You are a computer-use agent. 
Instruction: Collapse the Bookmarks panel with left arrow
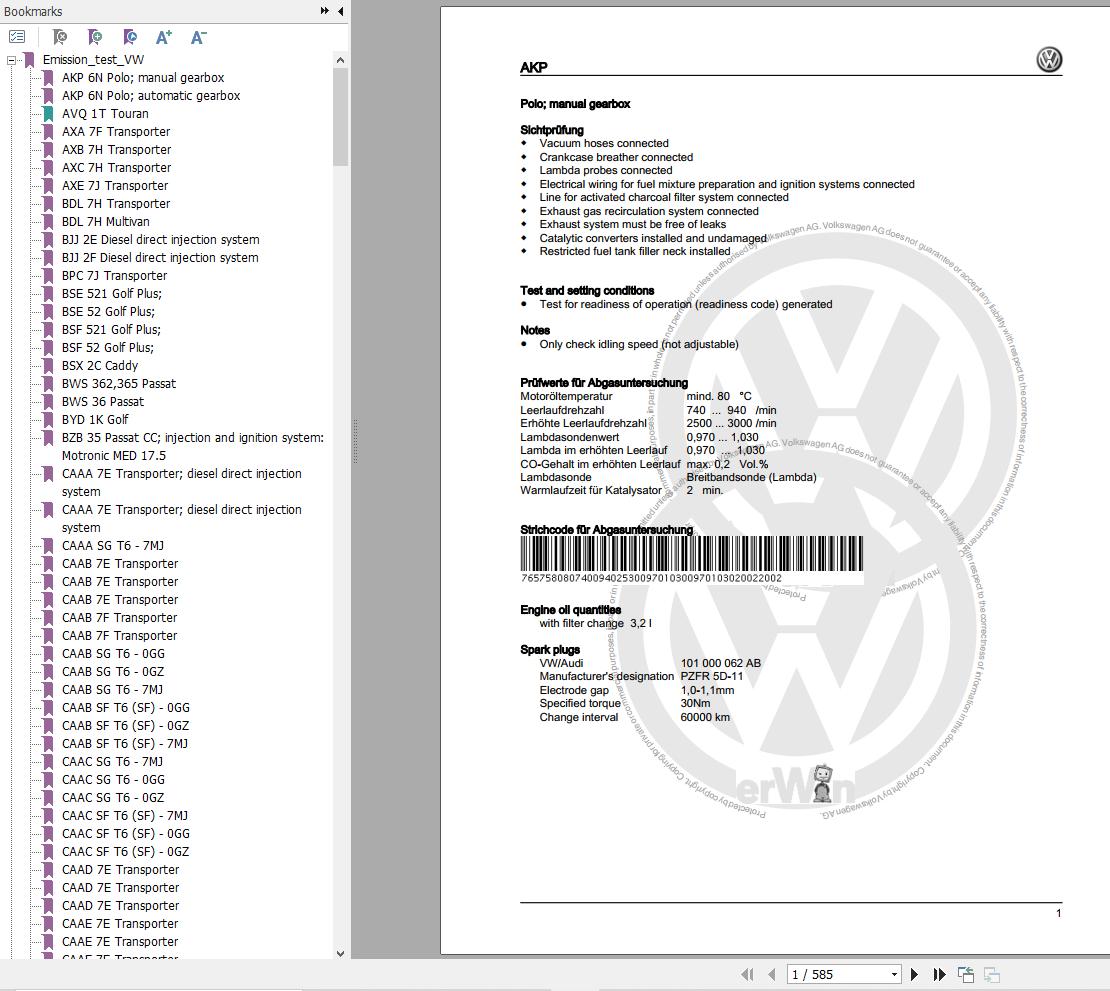point(341,11)
